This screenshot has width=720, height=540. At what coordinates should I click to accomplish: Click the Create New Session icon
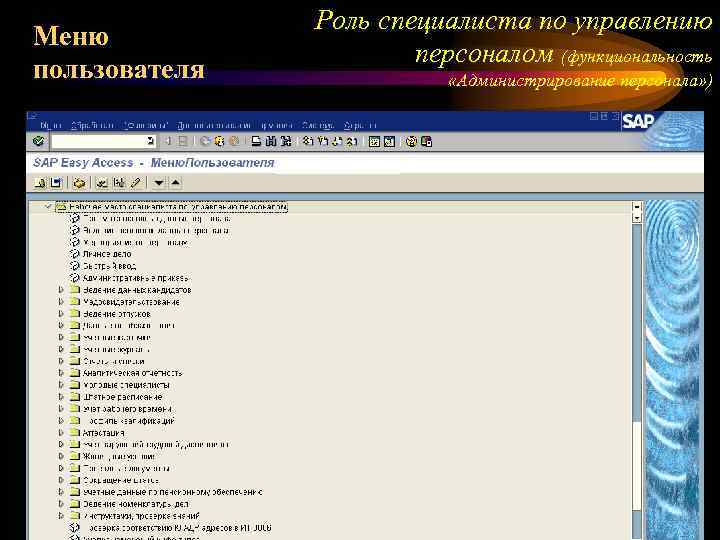[x=374, y=141]
